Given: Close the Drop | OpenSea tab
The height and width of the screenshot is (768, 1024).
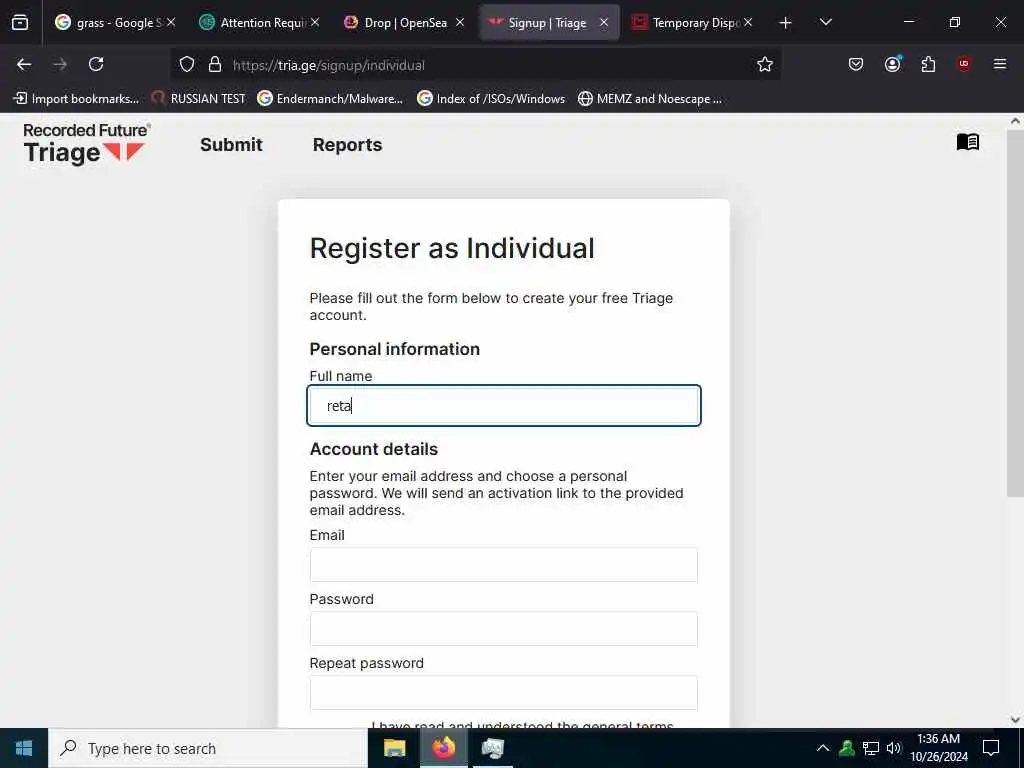Looking at the screenshot, I should point(460,22).
